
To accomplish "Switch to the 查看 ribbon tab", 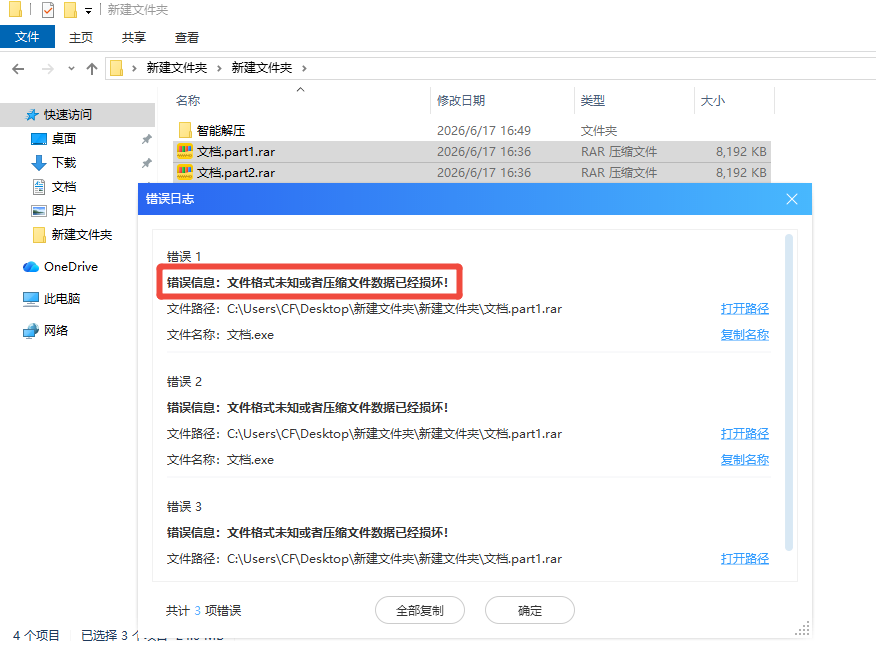I will 187,37.
